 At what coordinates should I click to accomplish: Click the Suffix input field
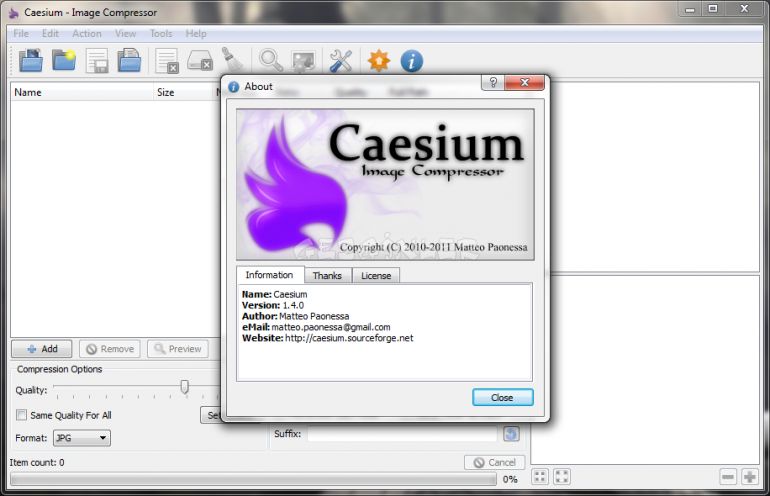(403, 434)
